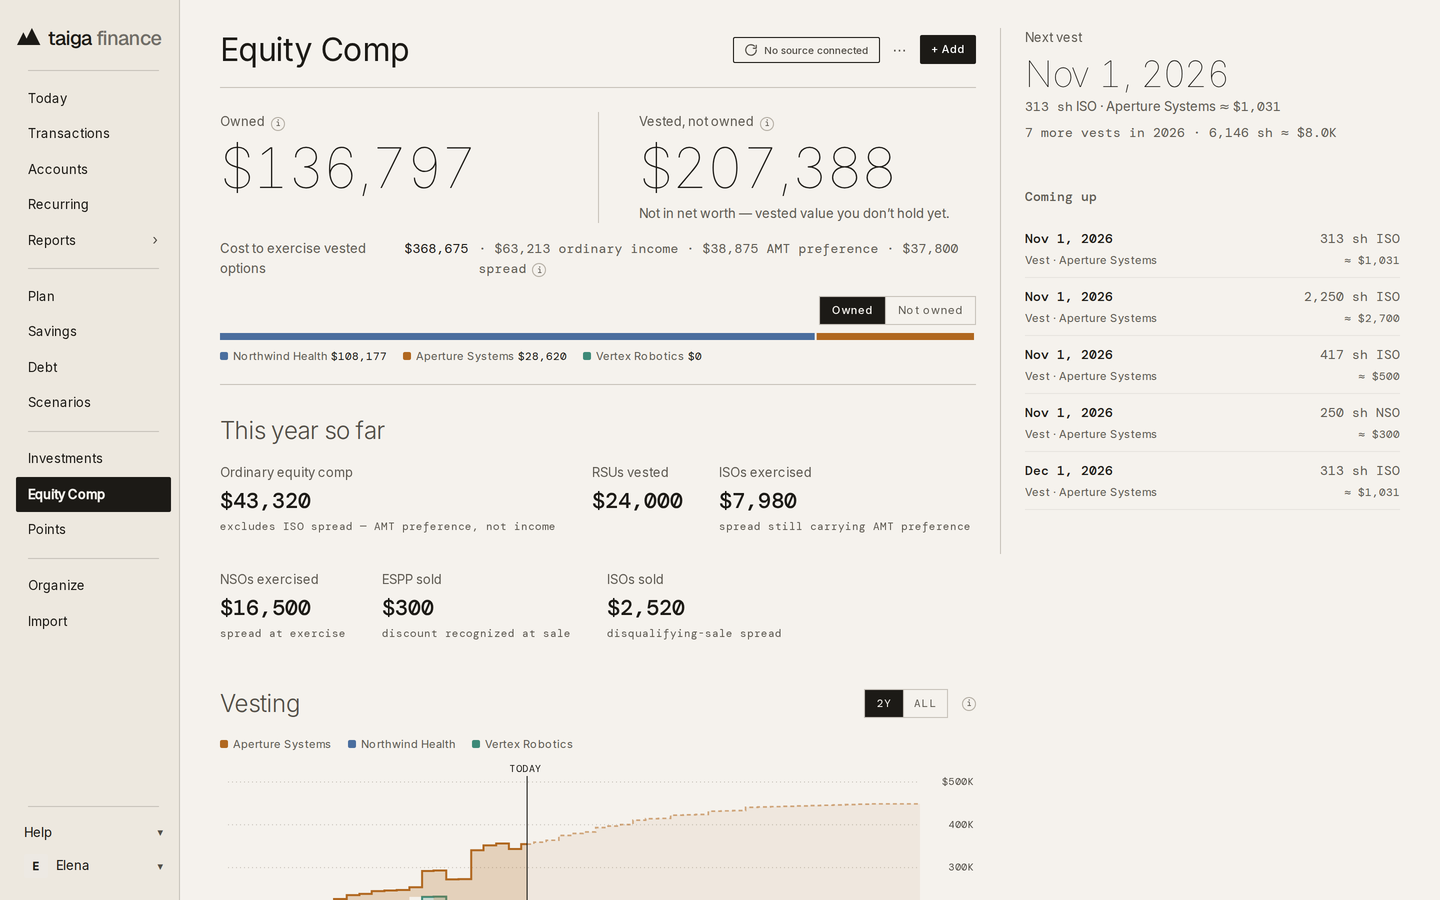Show ALL vesting history
1440x900 pixels.
(x=925, y=704)
